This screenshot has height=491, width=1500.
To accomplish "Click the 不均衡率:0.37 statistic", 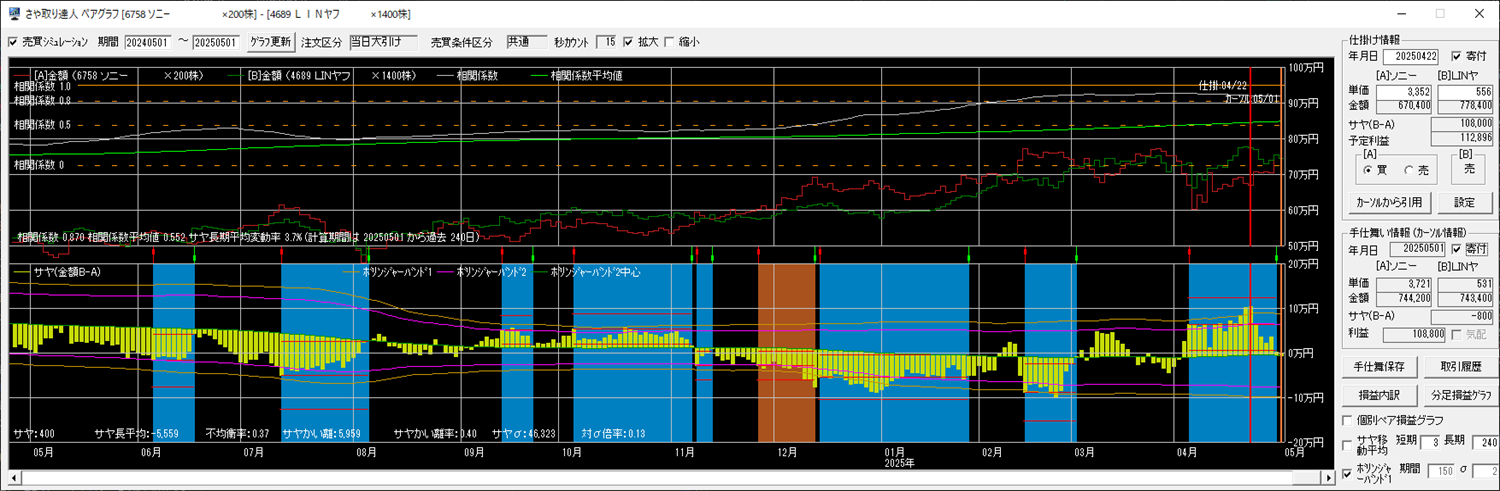I will point(237,433).
